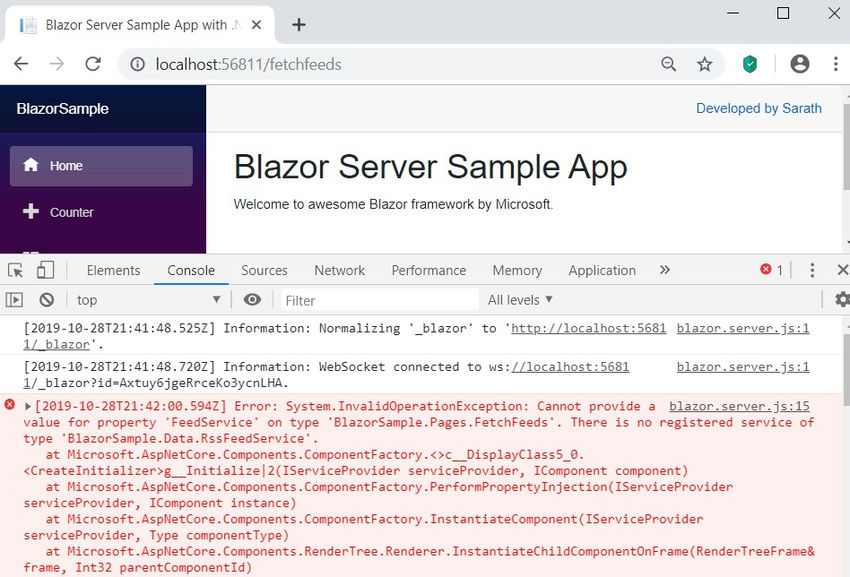Show hidden DevTools panels via chevron
This screenshot has width=850, height=577.
coord(662,270)
